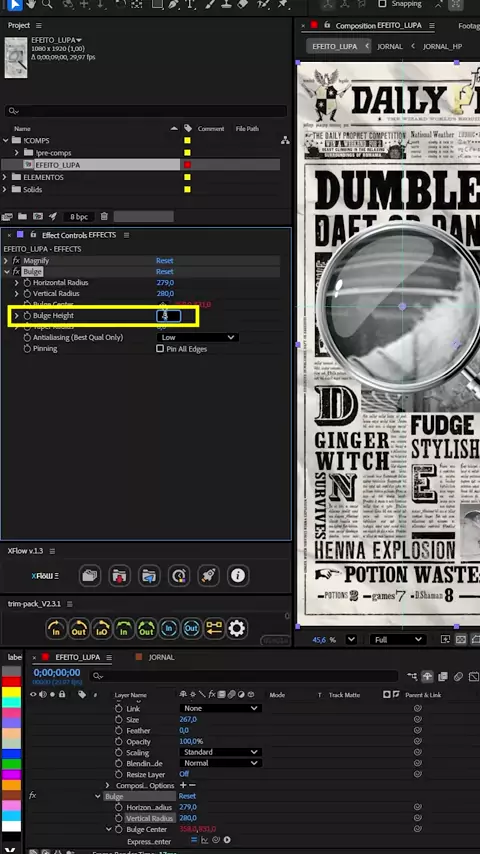
Task: Go to JORNAL_HP breadcrumb in viewer
Action: (442, 46)
